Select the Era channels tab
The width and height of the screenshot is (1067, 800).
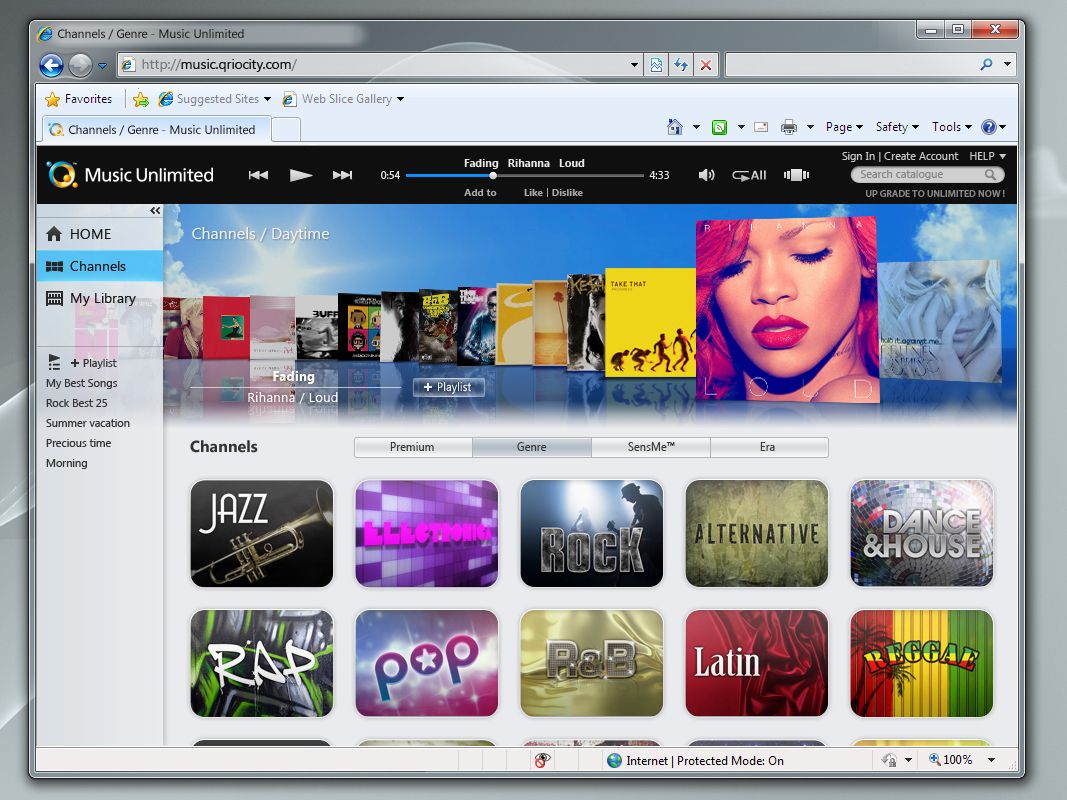[x=768, y=447]
